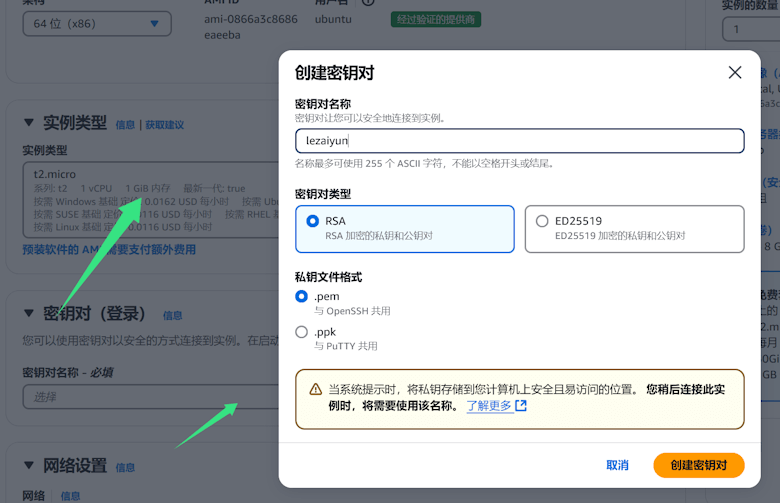Select ED25519 key pair type
780x503 pixels.
pyautogui.click(x=542, y=221)
